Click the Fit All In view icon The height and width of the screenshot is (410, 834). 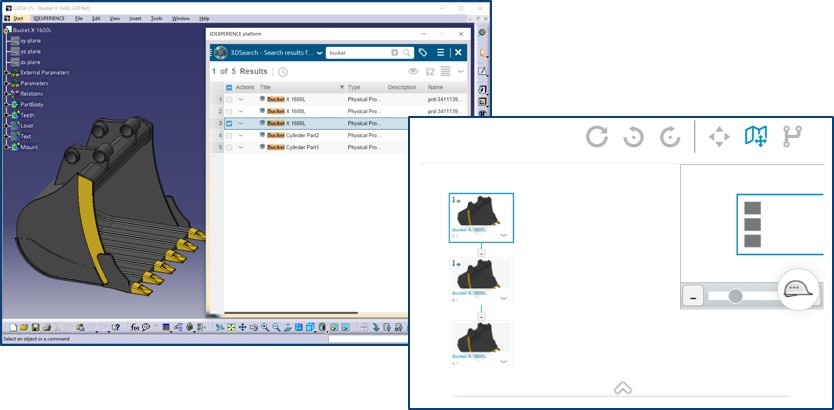click(x=231, y=328)
